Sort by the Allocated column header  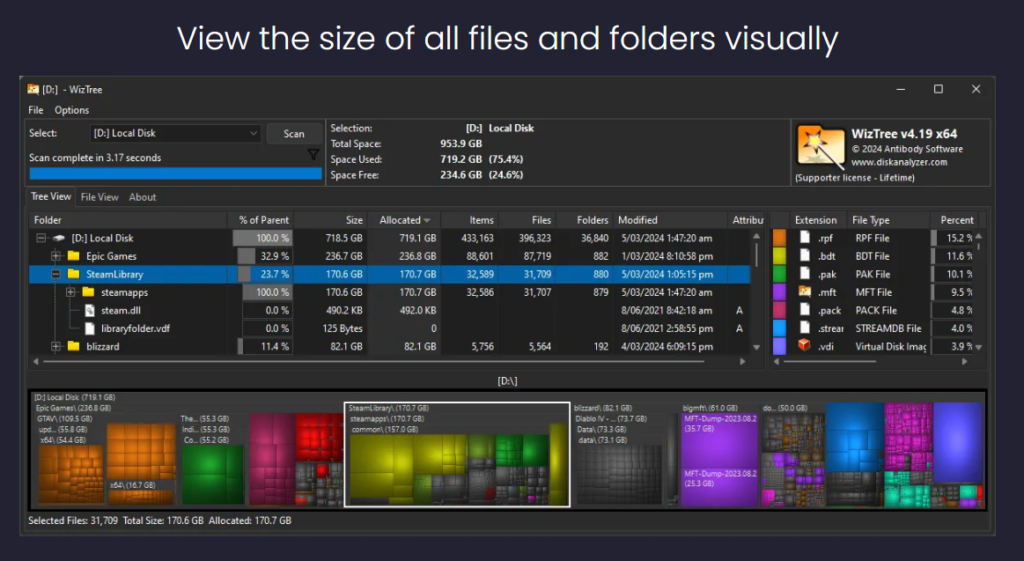[404, 220]
